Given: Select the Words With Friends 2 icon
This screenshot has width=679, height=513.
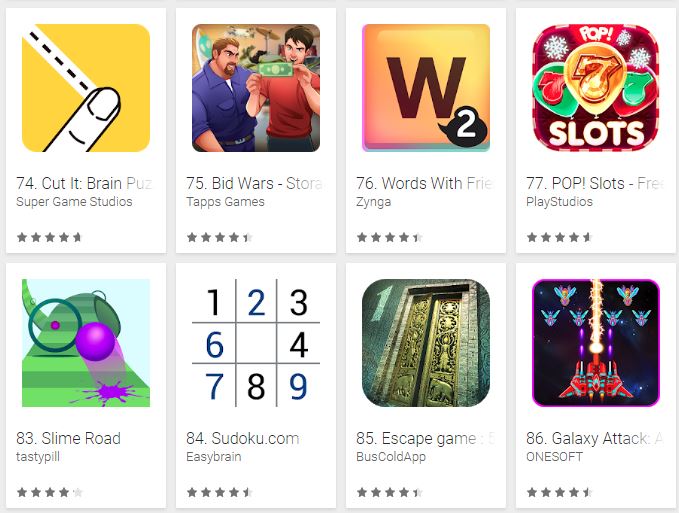Looking at the screenshot, I should coord(426,88).
